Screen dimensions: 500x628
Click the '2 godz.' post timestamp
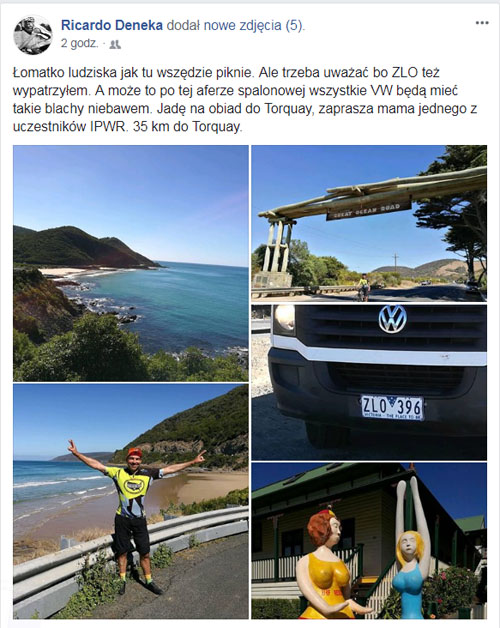[79, 43]
